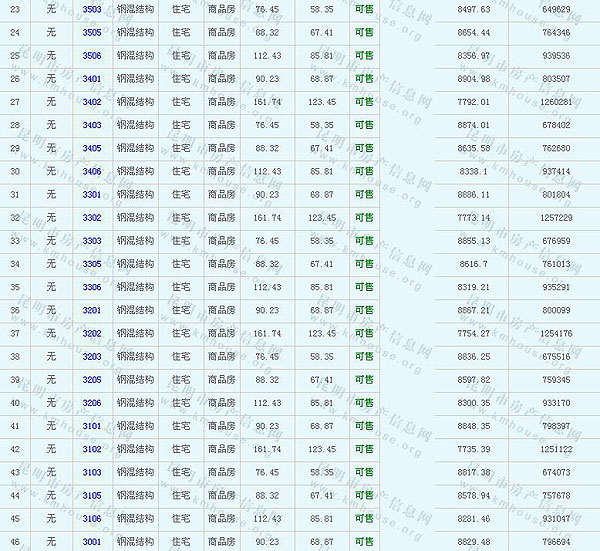Click unit 3203 link

pos(91,356)
